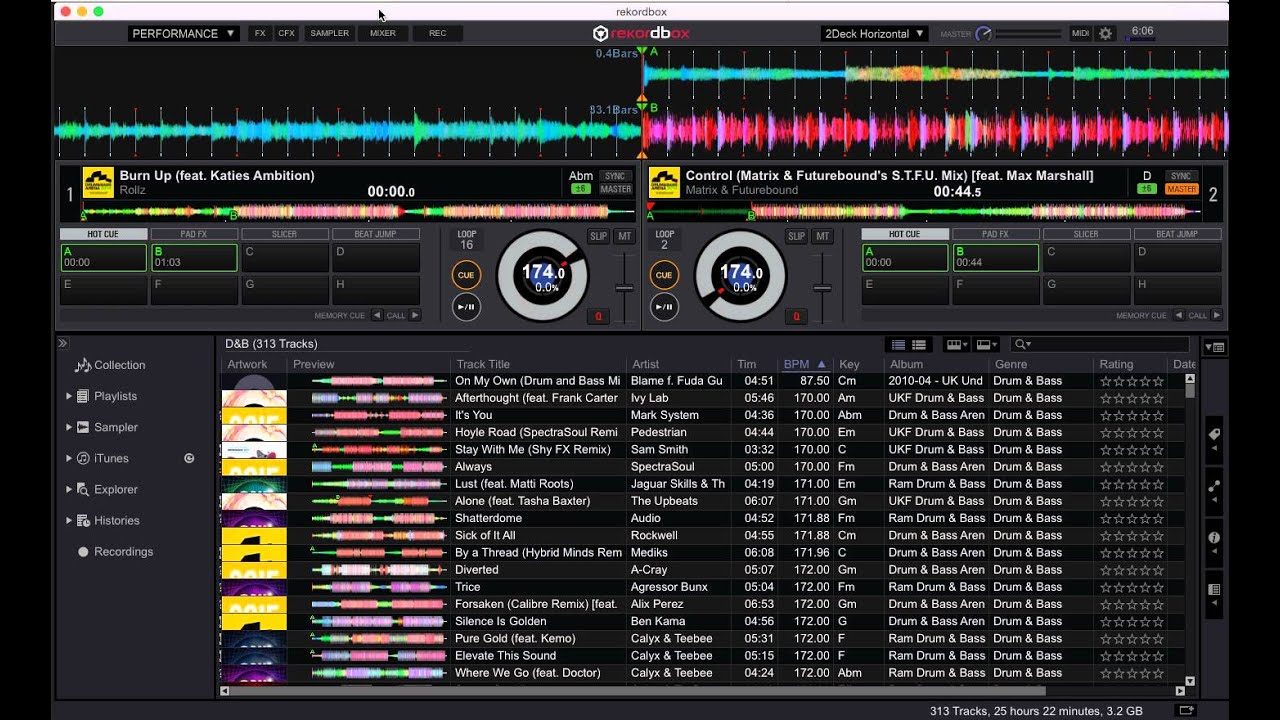Toggle quantize Q on deck 1

point(598,316)
